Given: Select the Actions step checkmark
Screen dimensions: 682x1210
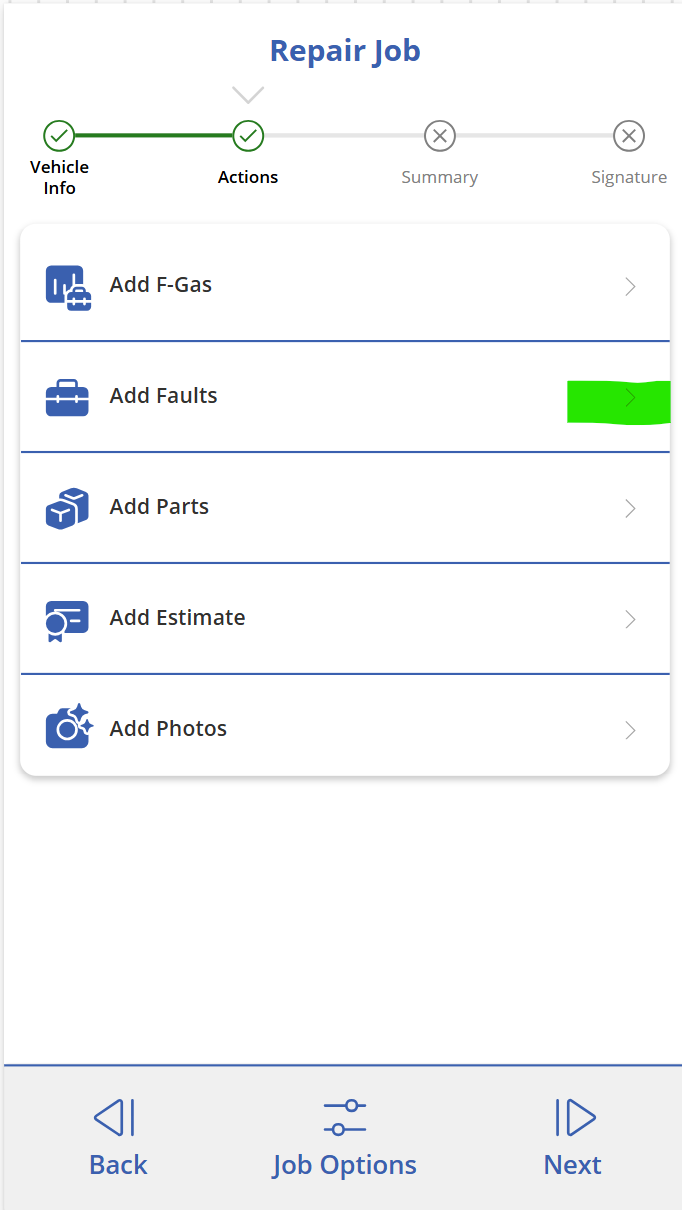Looking at the screenshot, I should pos(248,135).
